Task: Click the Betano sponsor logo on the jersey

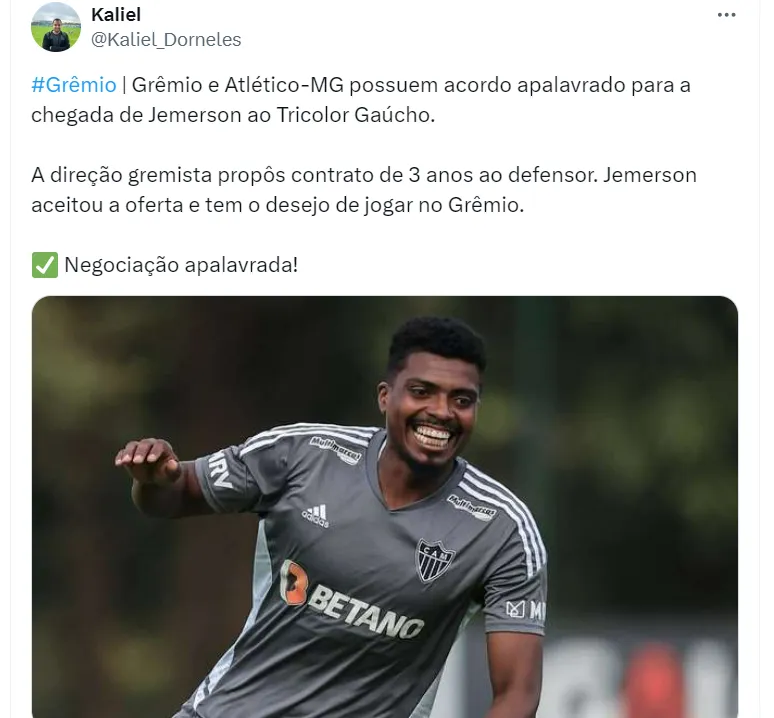Action: (x=351, y=600)
